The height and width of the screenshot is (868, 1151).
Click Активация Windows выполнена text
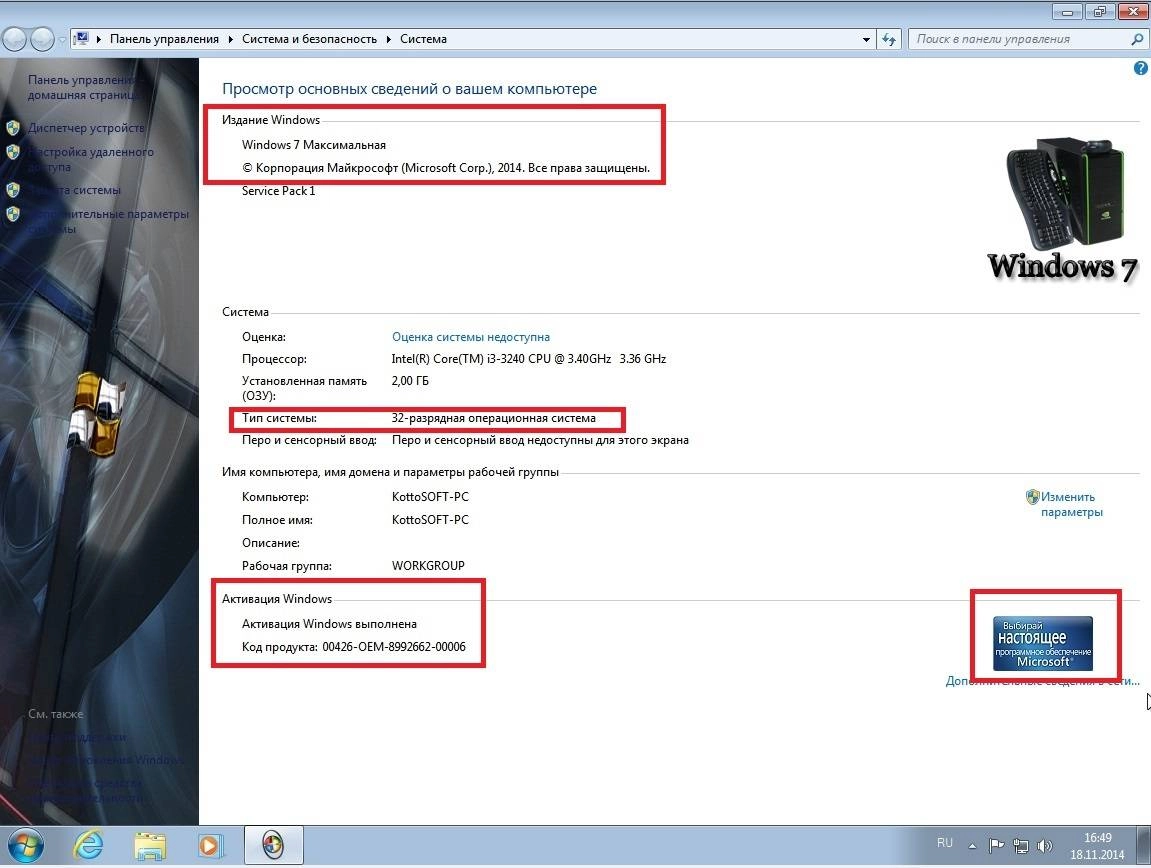[330, 624]
